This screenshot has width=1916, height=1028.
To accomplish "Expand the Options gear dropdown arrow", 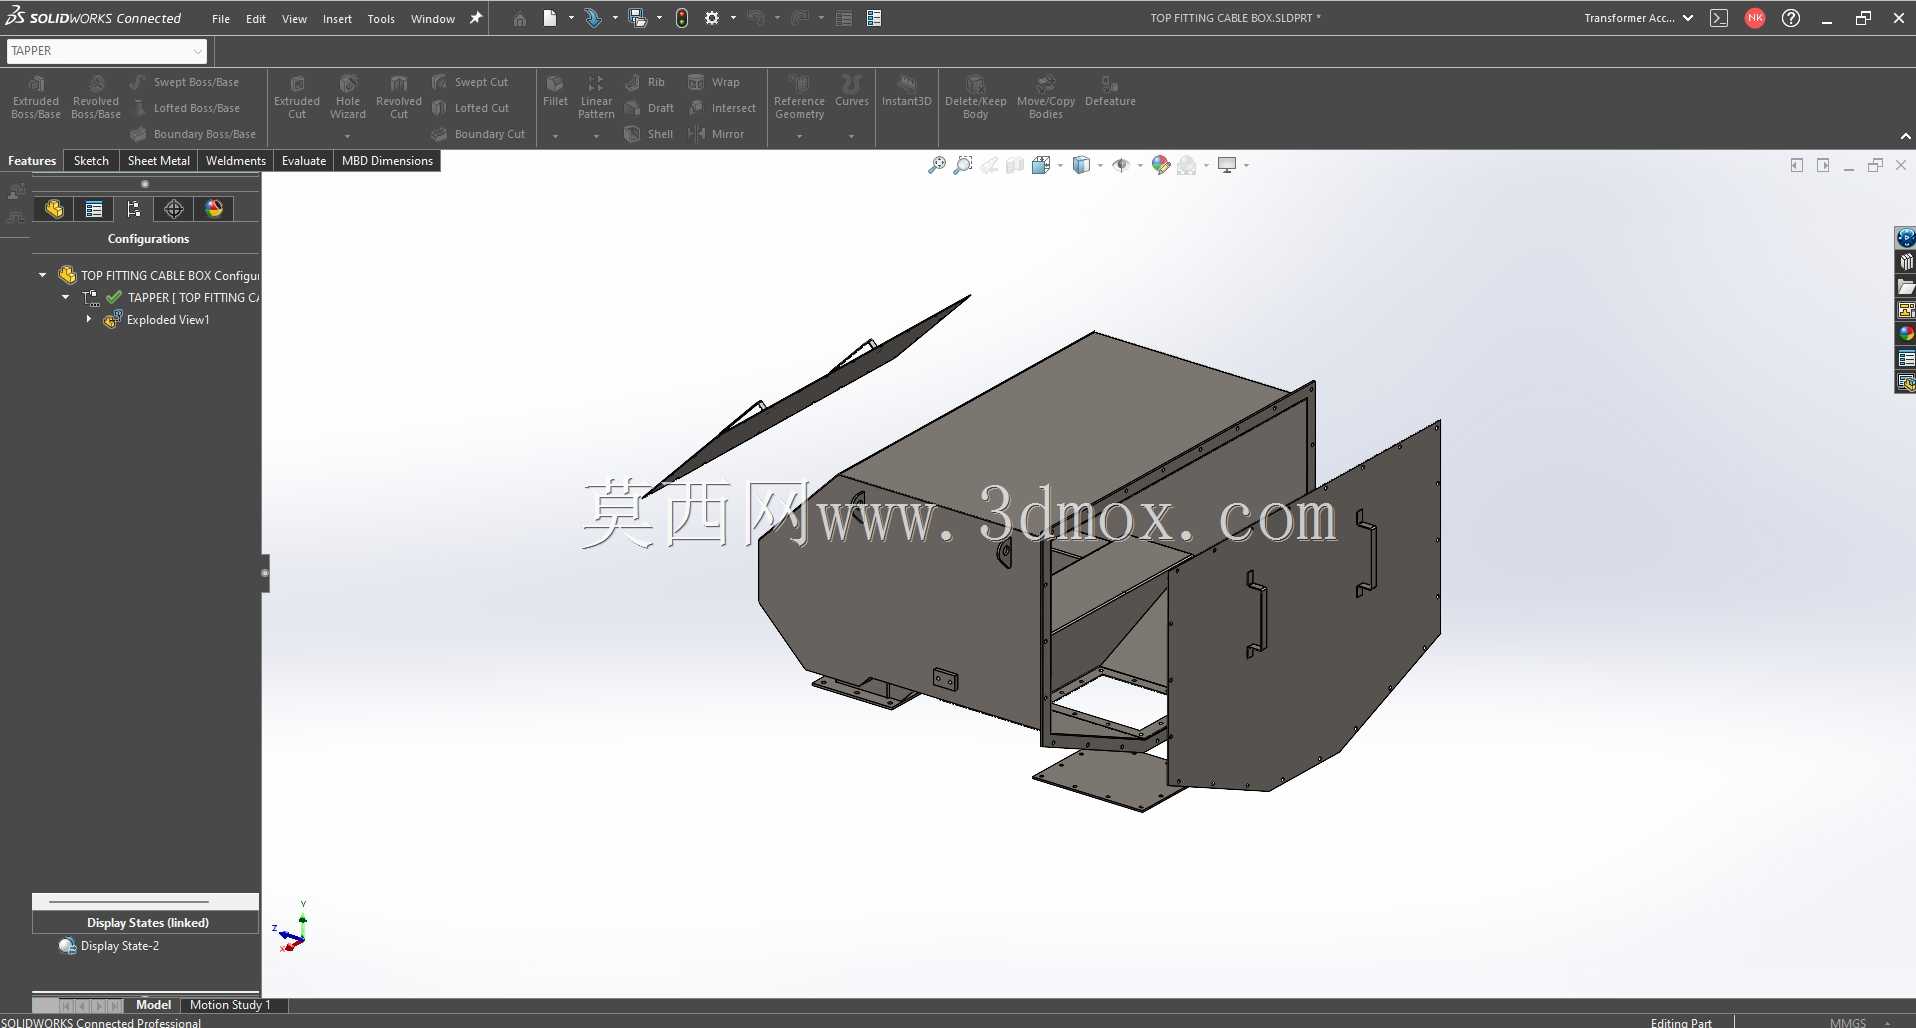I will (733, 18).
